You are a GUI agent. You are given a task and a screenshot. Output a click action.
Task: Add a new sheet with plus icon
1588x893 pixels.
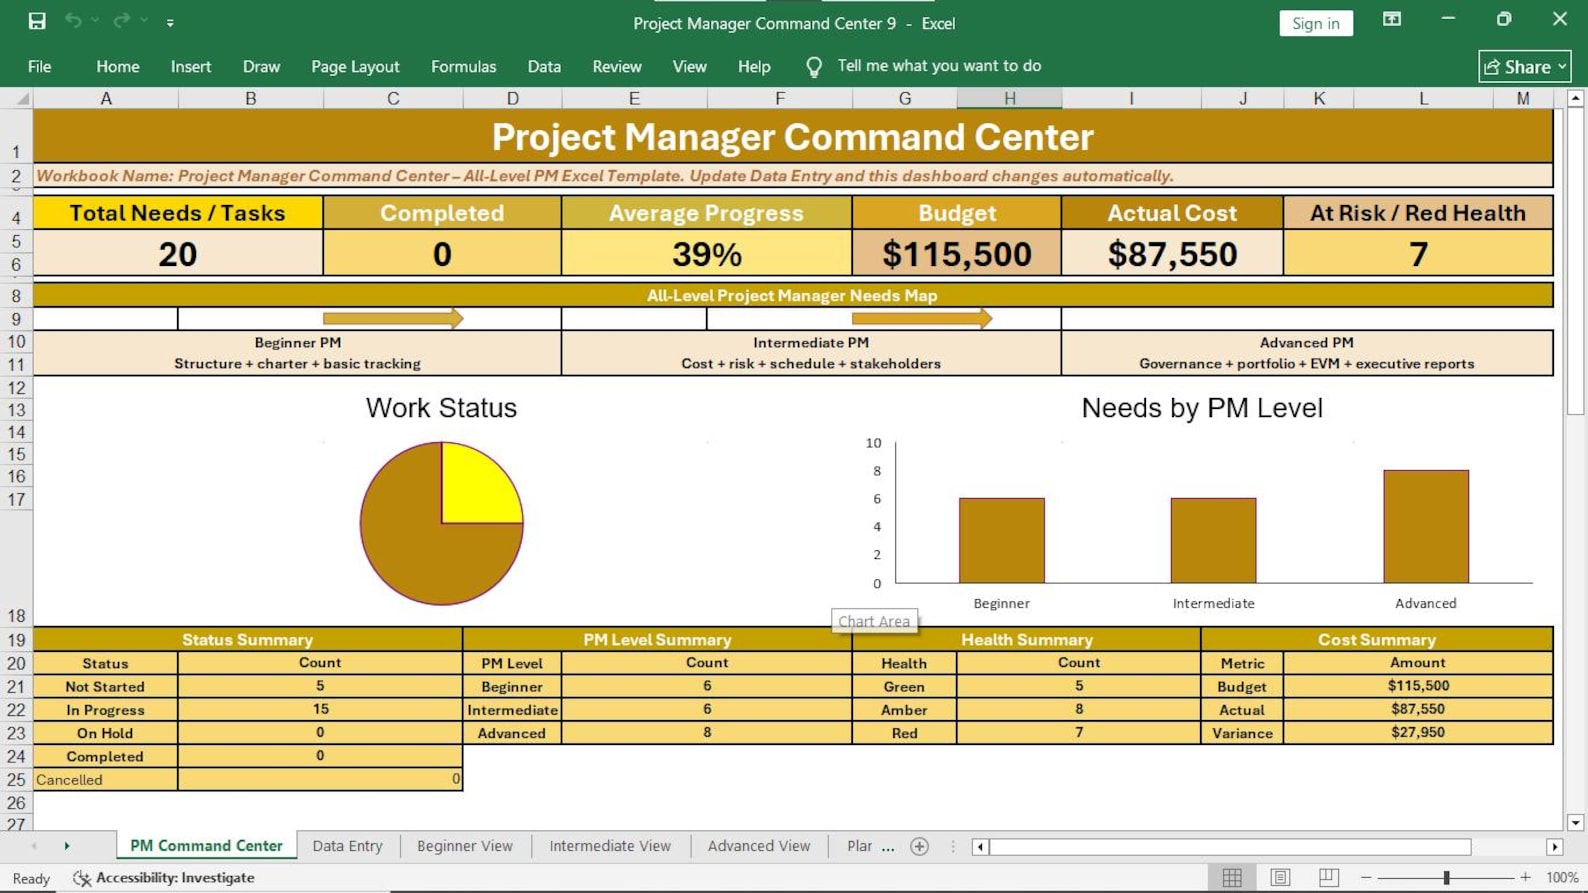pos(920,847)
